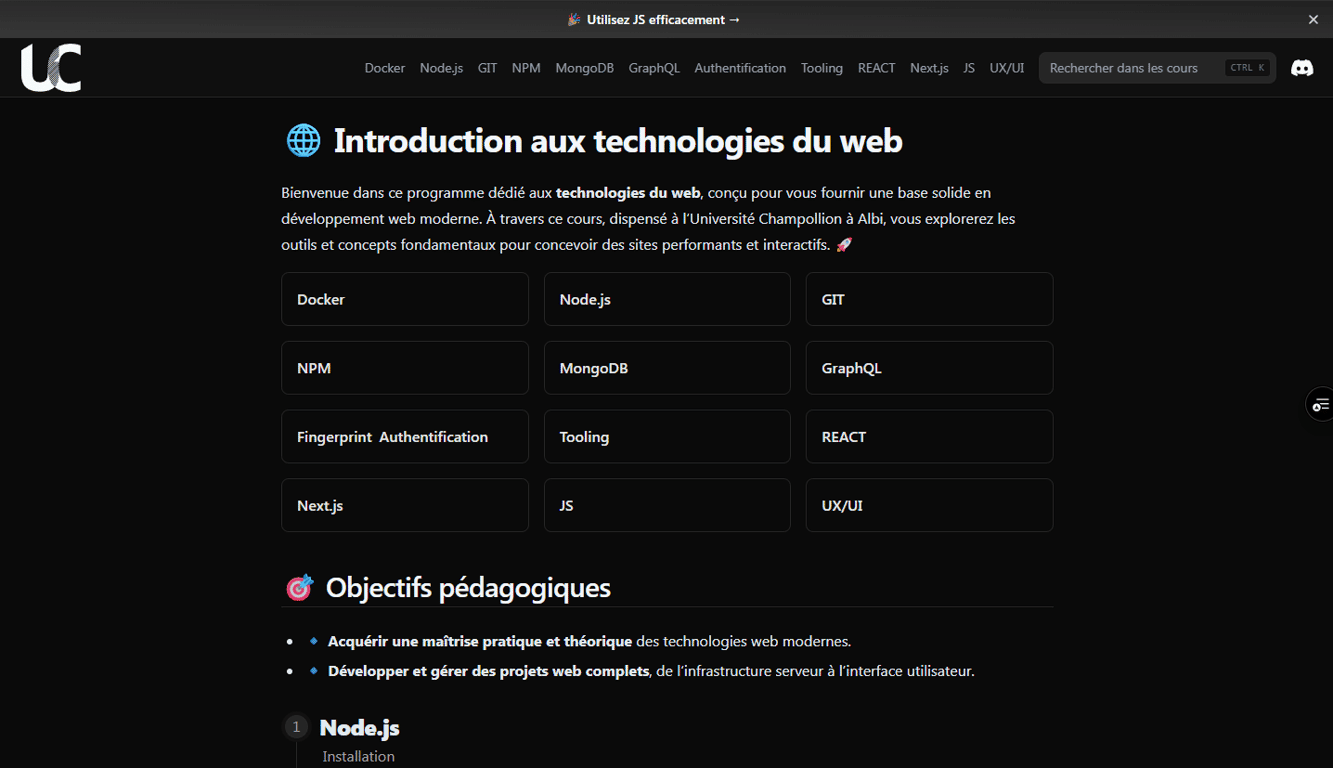
Task: Click the UC logo in the header
Action: tap(51, 67)
